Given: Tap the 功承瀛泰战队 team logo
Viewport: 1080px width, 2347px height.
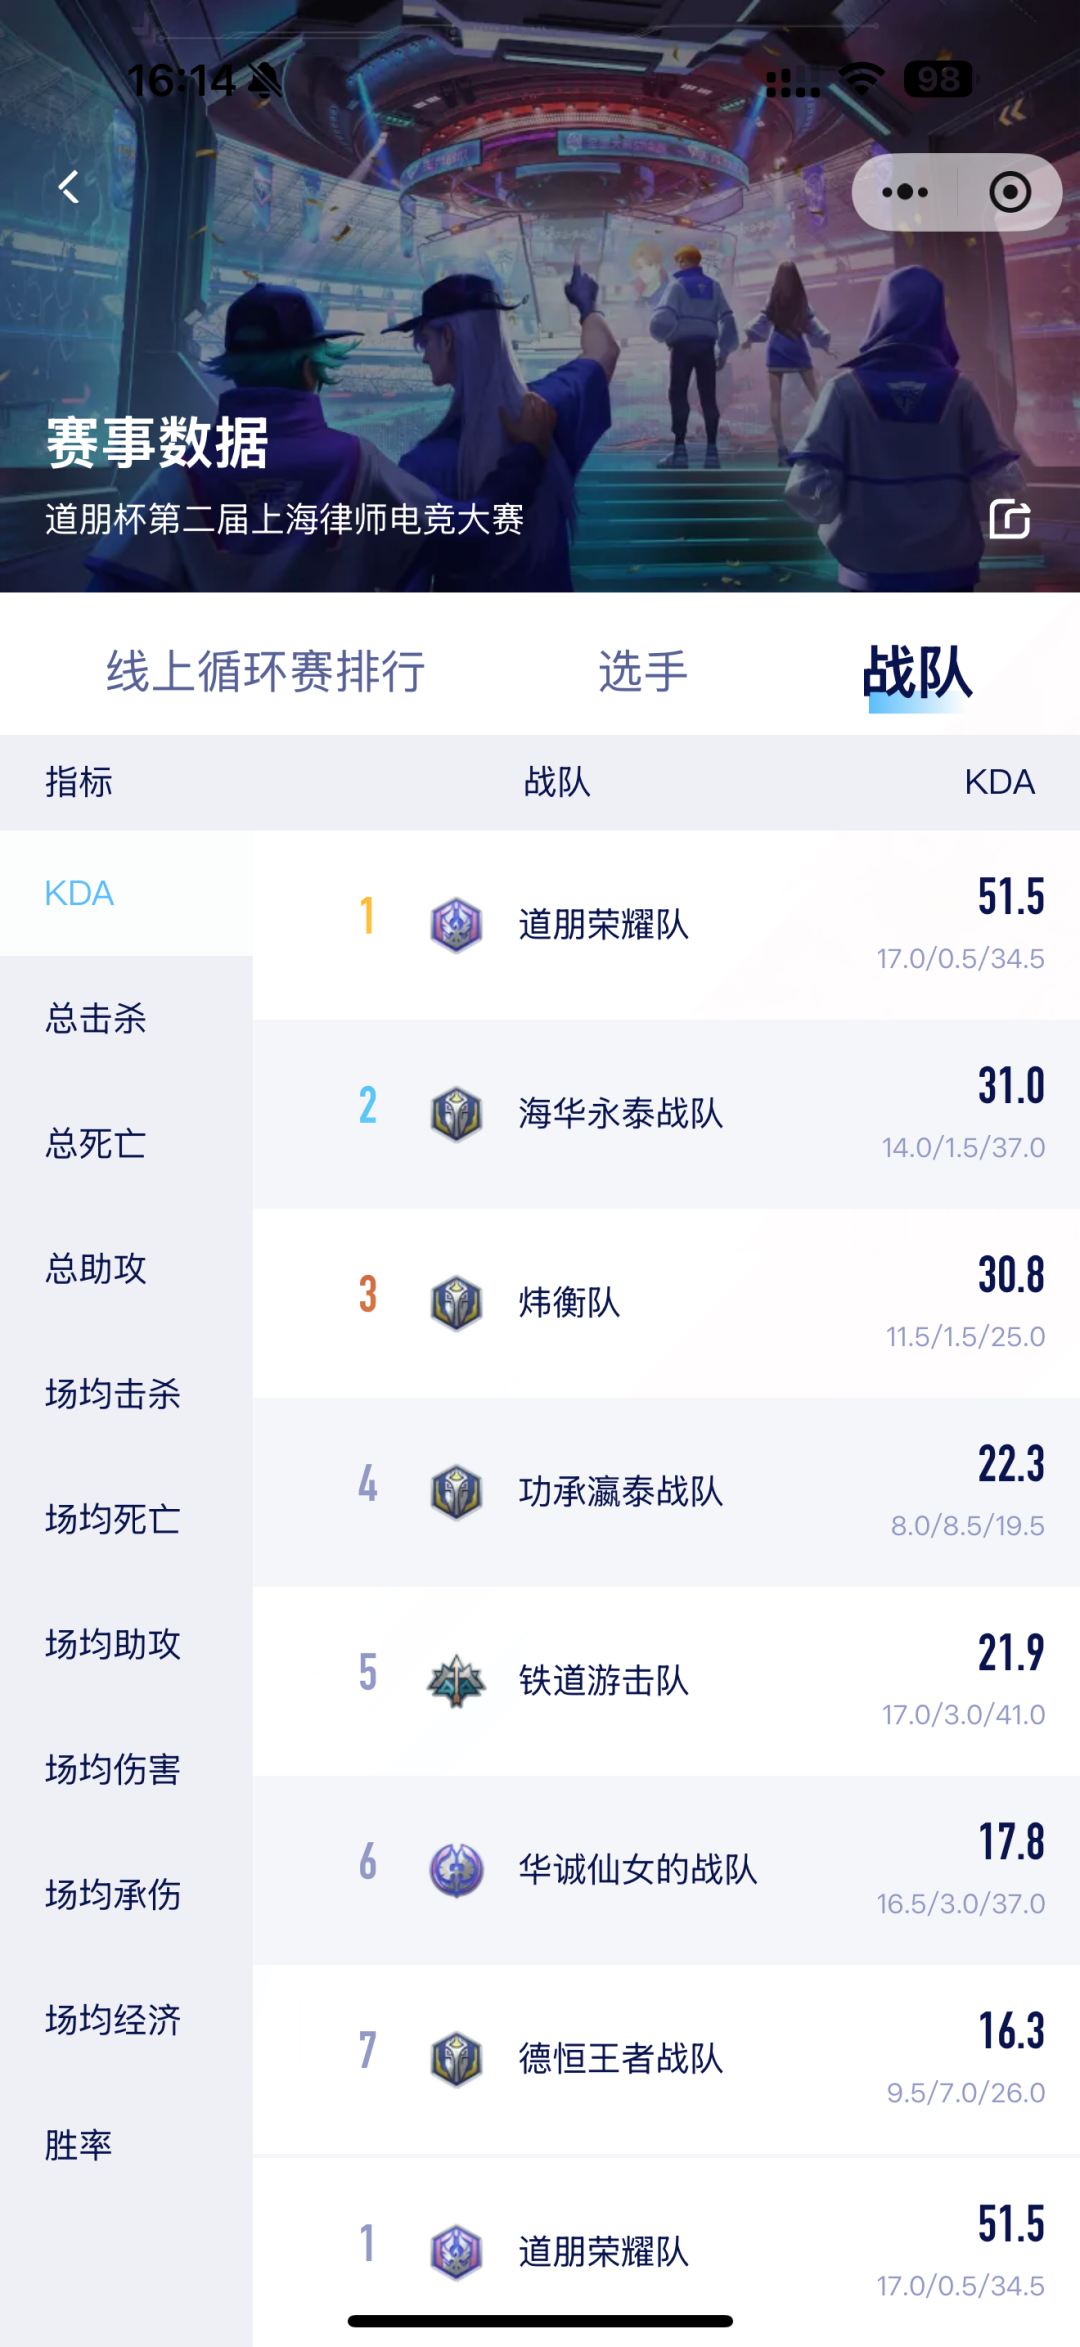Looking at the screenshot, I should pos(457,1493).
